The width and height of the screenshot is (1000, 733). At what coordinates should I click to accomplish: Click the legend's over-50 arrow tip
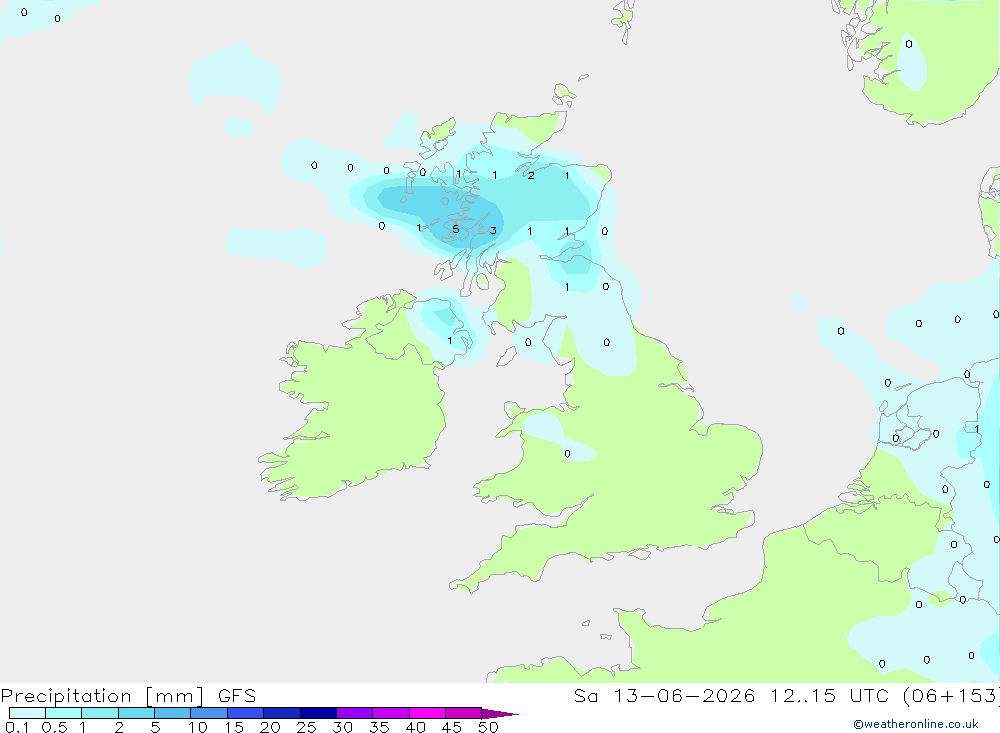pos(501,714)
